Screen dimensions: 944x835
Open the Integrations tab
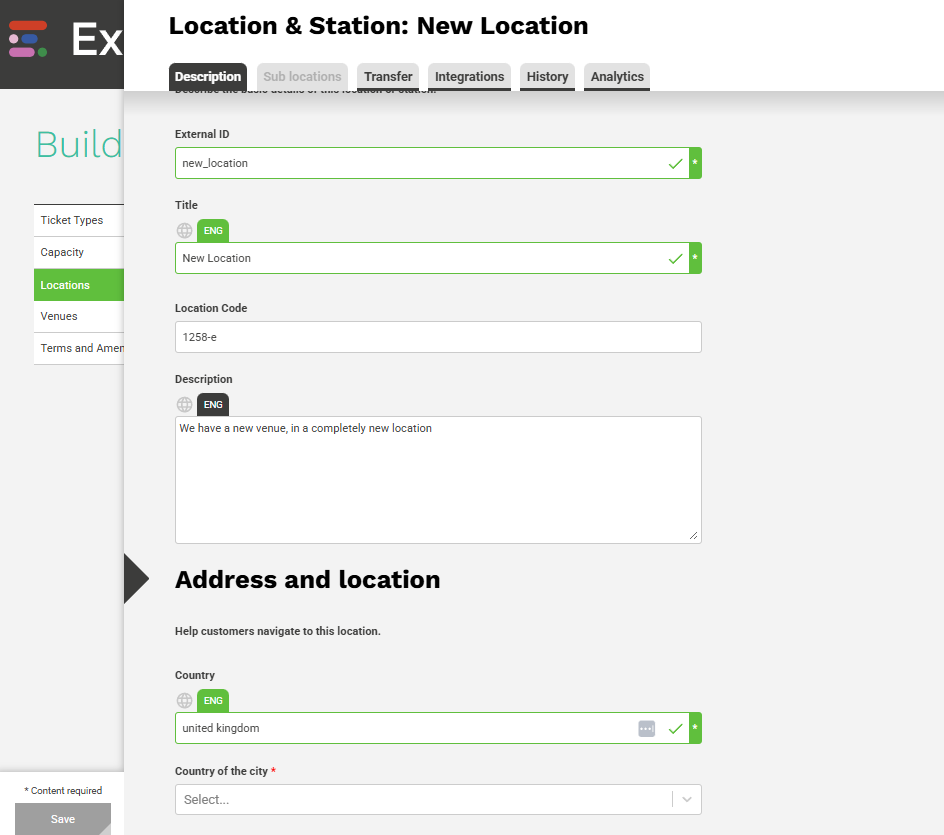pyautogui.click(x=469, y=77)
